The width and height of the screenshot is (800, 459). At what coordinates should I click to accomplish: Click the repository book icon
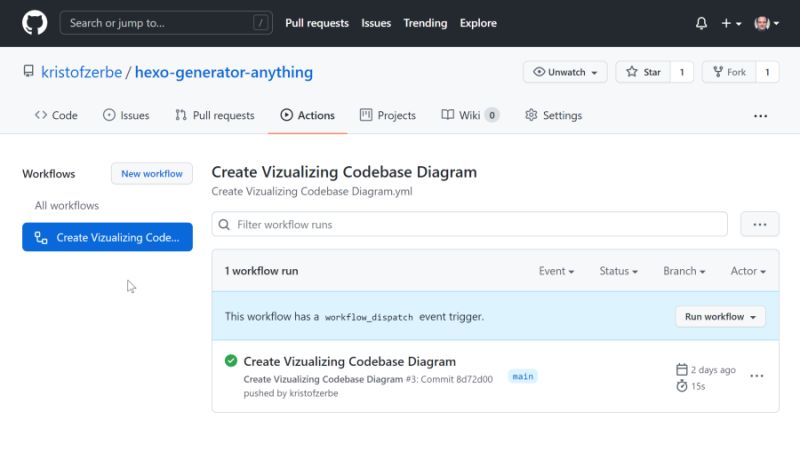(29, 71)
